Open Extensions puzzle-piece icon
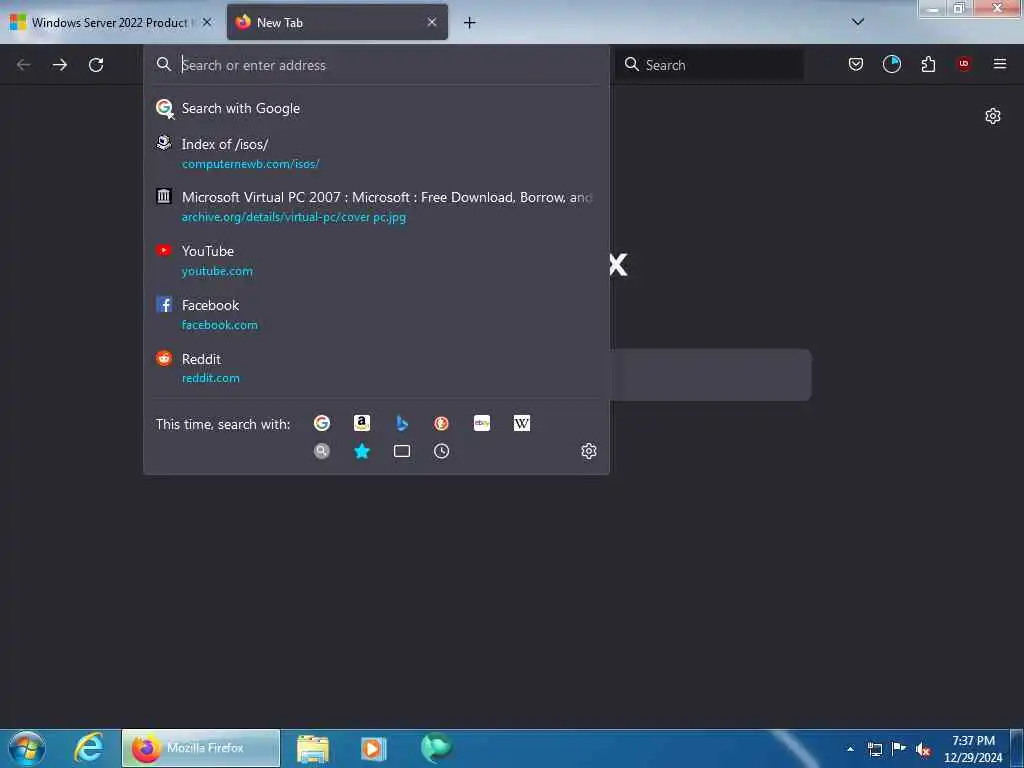 click(x=928, y=64)
